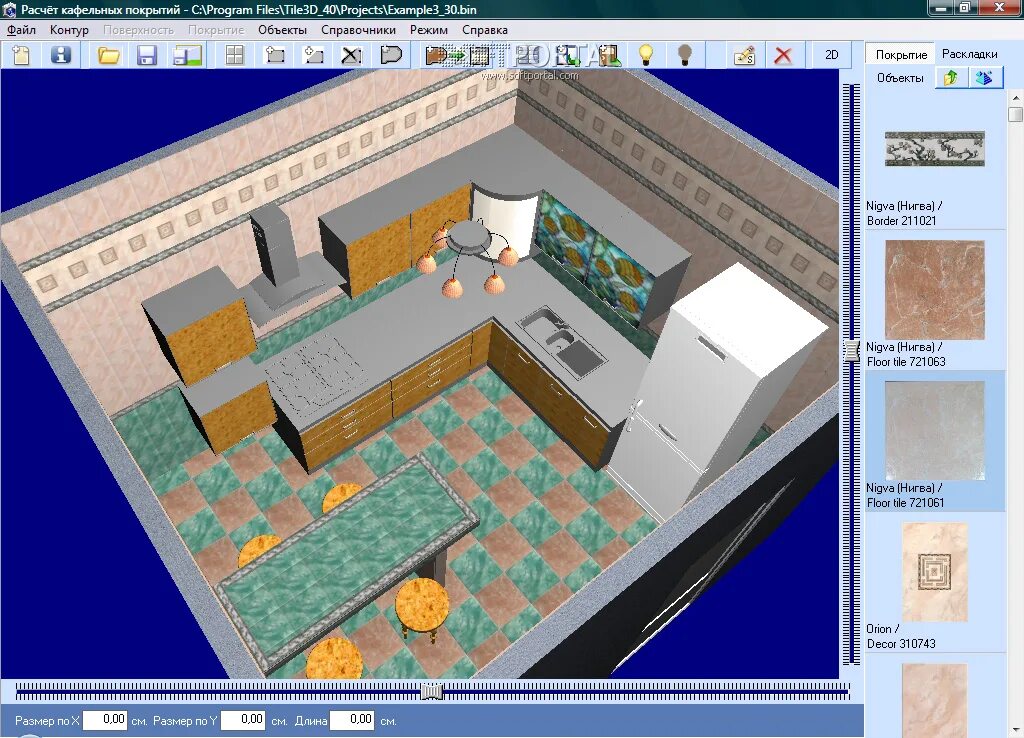Click the hanging chandelier in 3D view
The width and height of the screenshot is (1024, 738).
click(467, 258)
